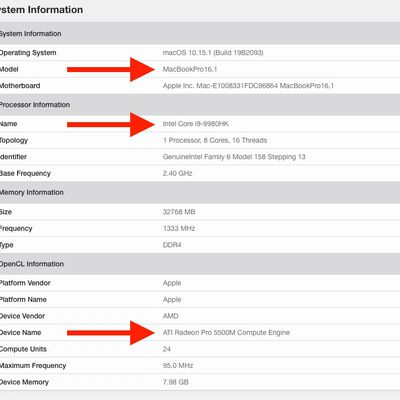Click the 'Motherboard' label
This screenshot has height=400, width=400.
click(20, 86)
